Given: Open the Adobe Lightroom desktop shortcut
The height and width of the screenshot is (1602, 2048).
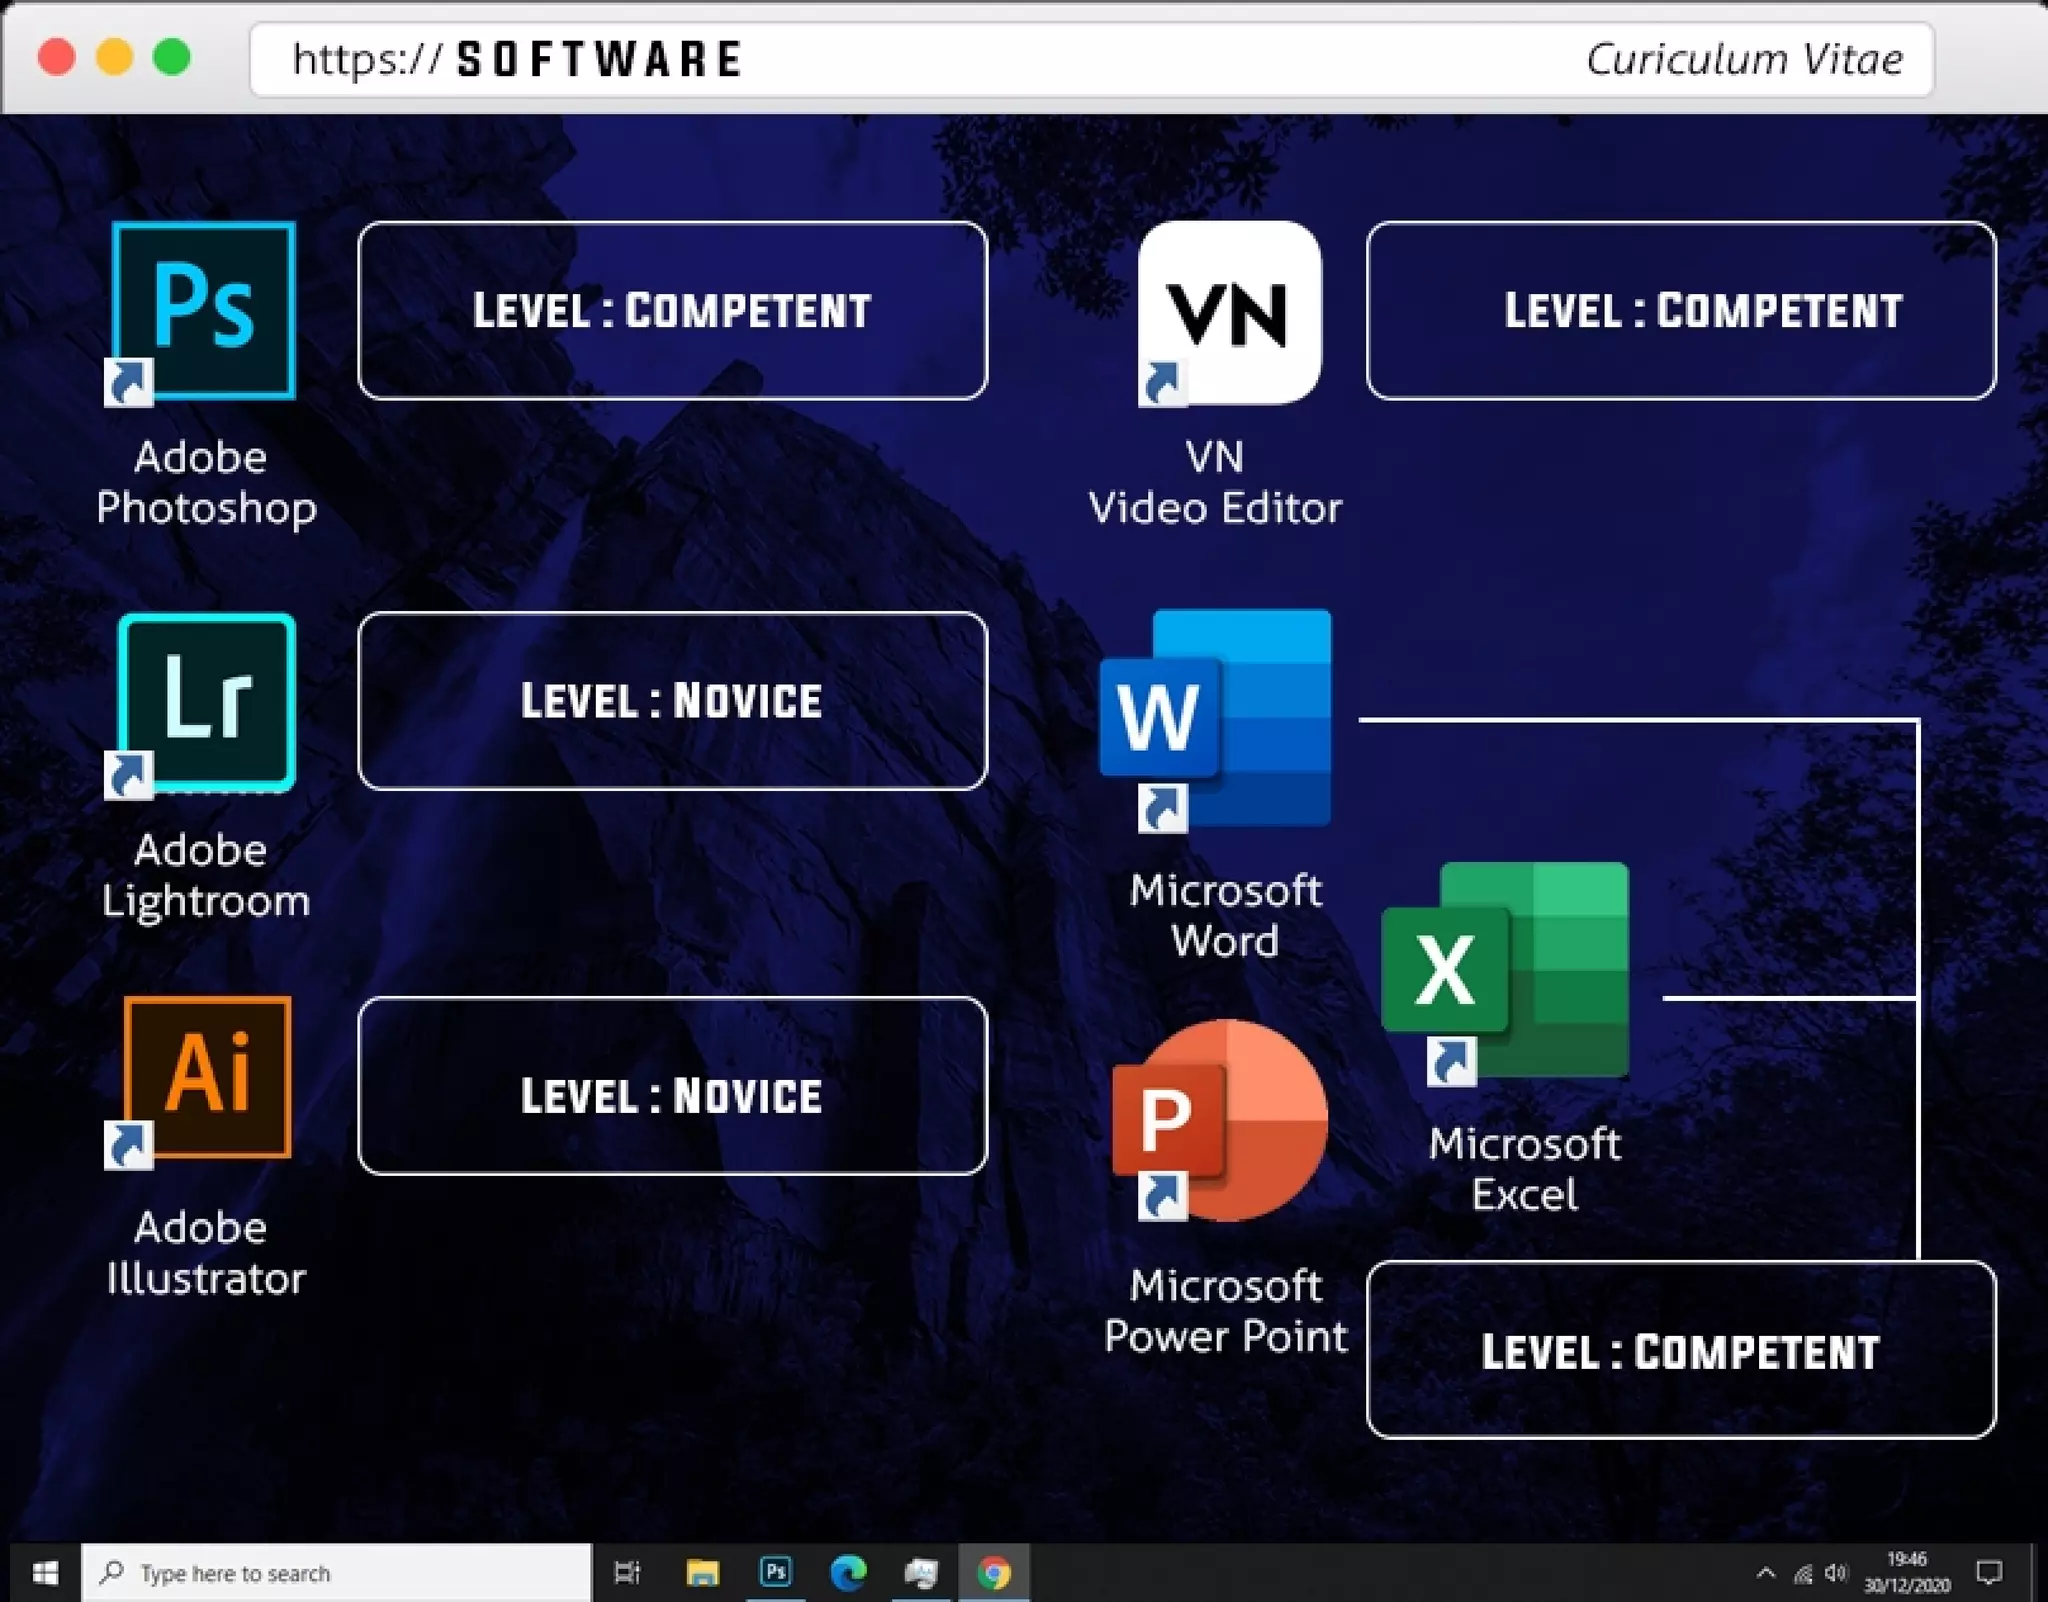Looking at the screenshot, I should pyautogui.click(x=206, y=704).
